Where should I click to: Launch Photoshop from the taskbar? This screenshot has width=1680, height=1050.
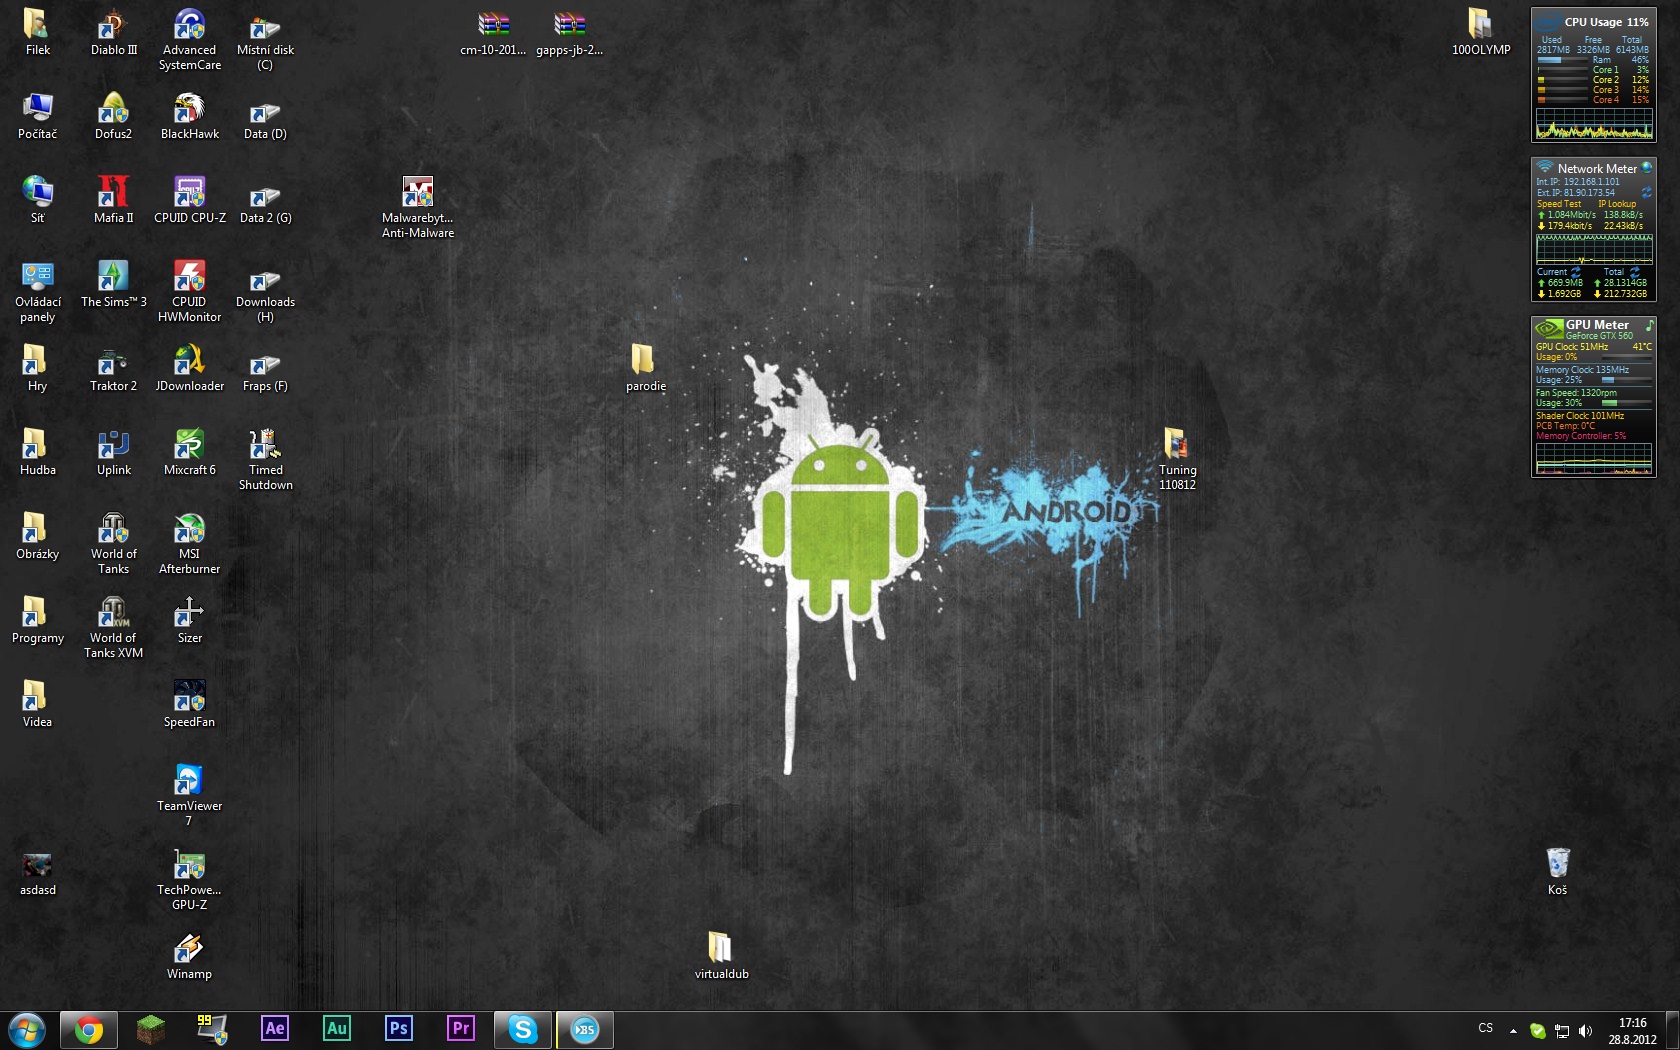pyautogui.click(x=399, y=1029)
